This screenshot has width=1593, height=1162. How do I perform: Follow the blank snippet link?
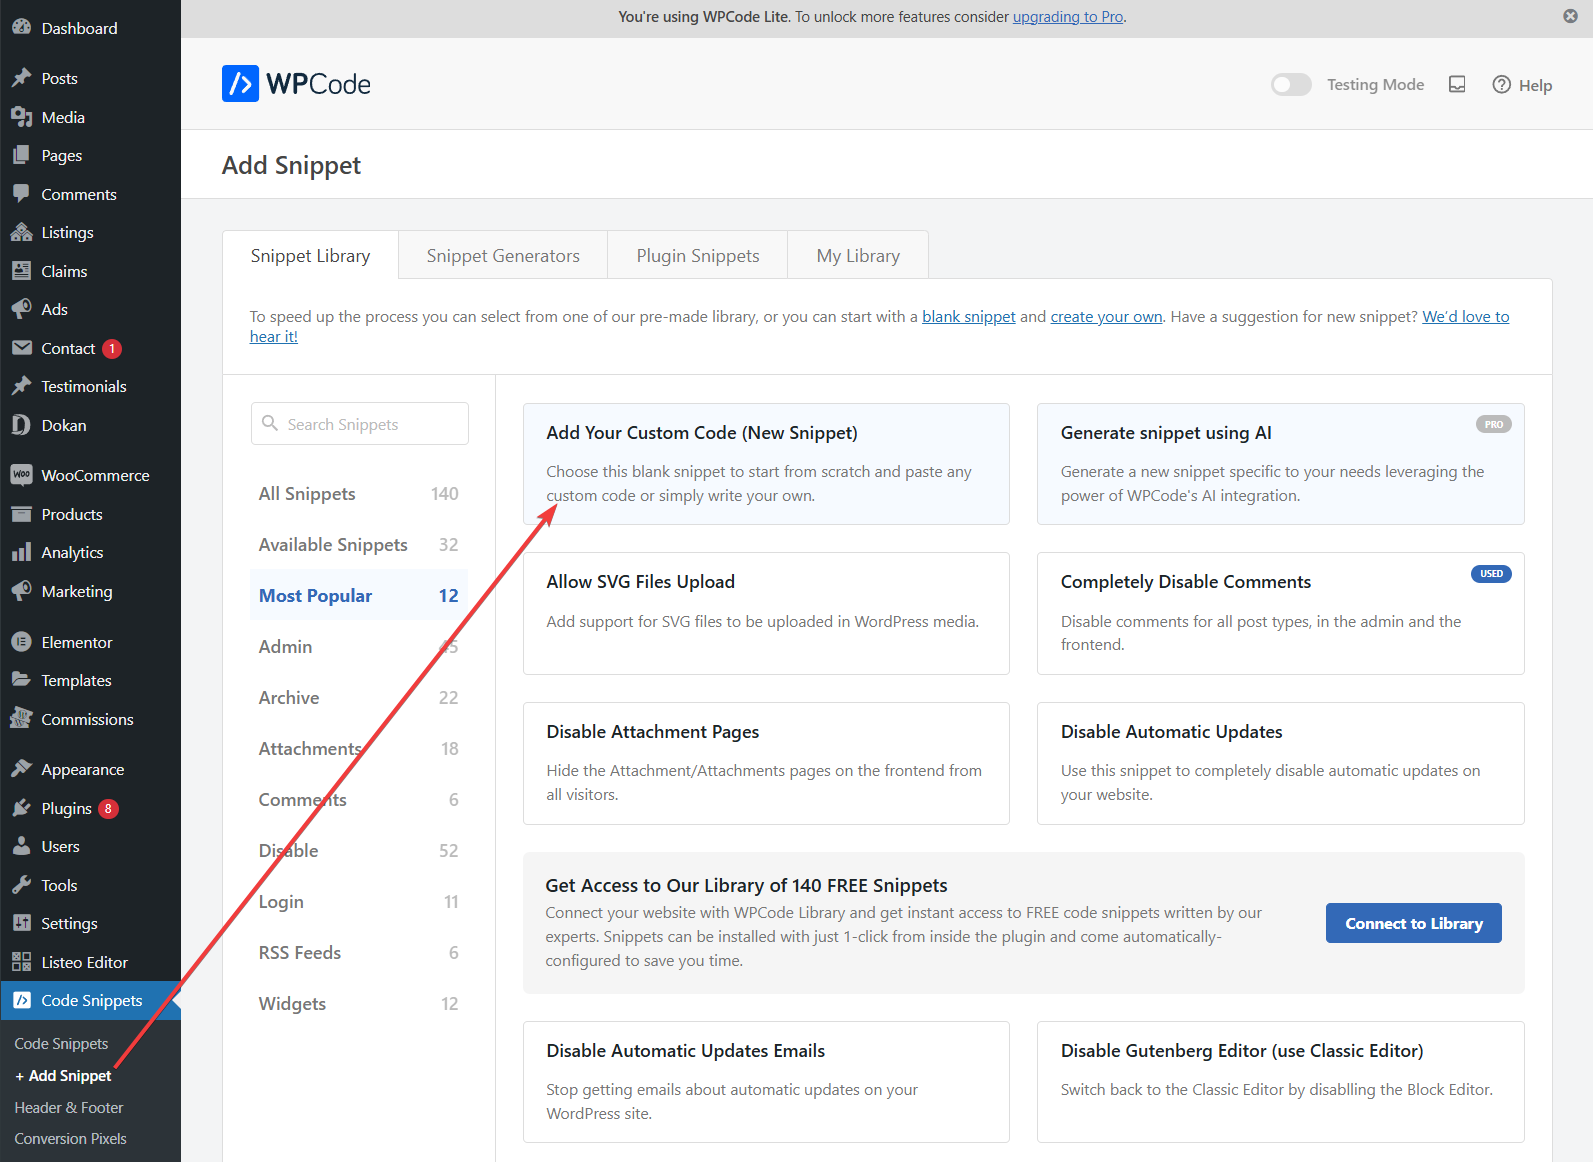(x=968, y=317)
